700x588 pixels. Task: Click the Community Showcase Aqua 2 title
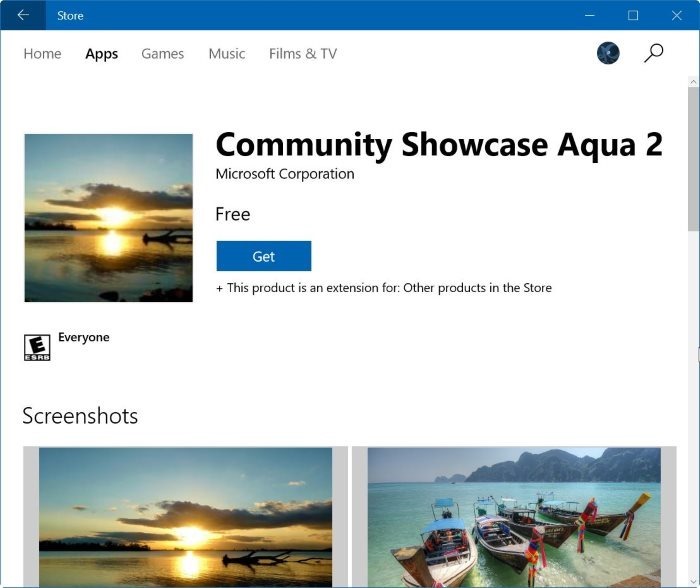click(439, 145)
